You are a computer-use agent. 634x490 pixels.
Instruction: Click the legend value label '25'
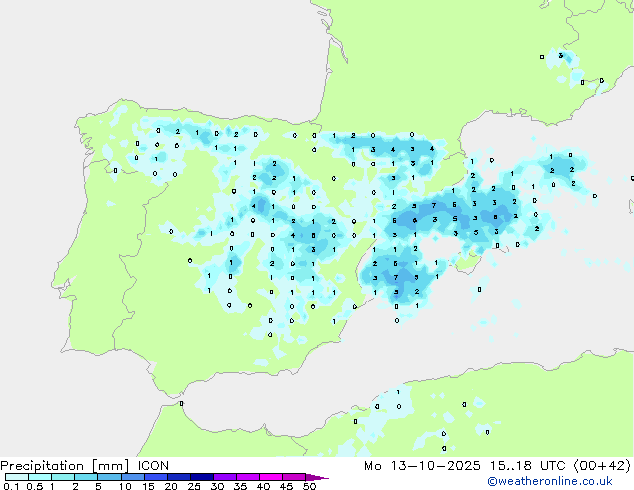click(x=194, y=486)
